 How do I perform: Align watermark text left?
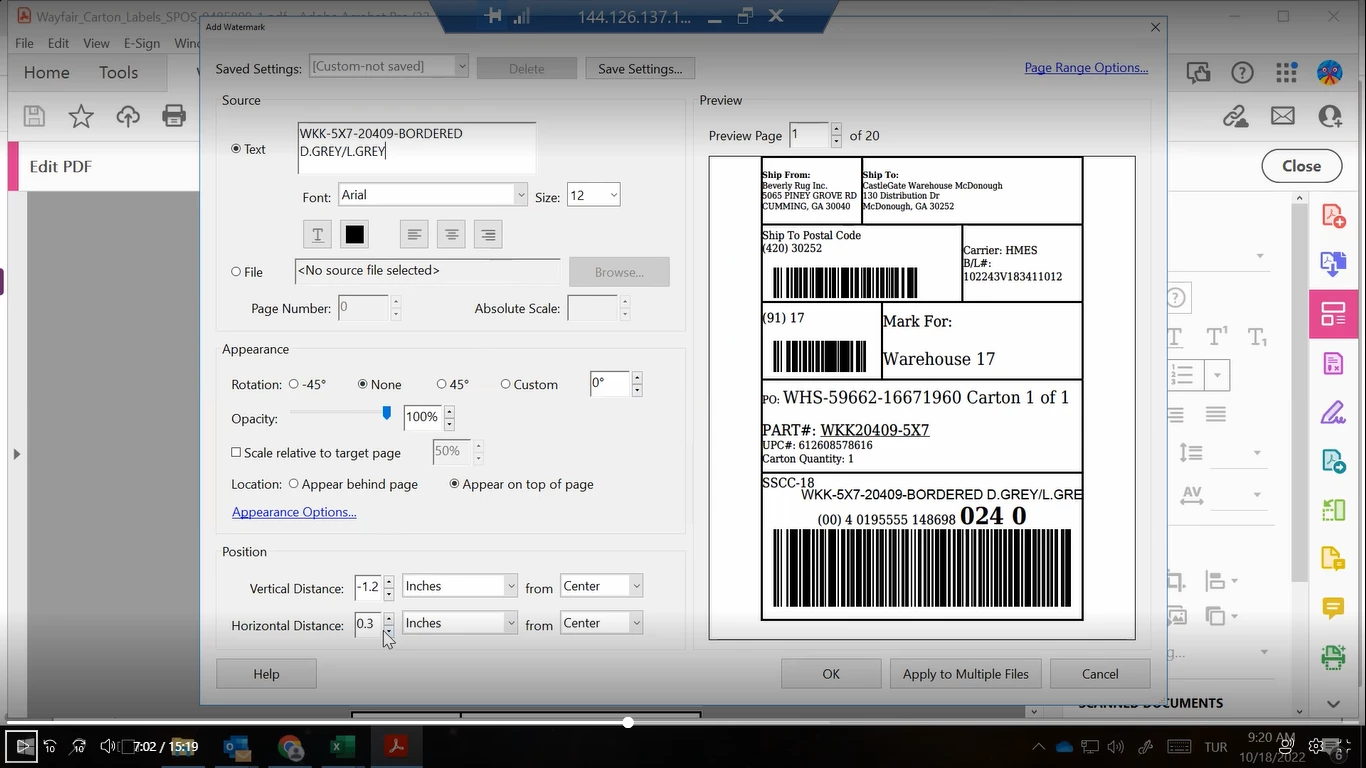tap(414, 234)
